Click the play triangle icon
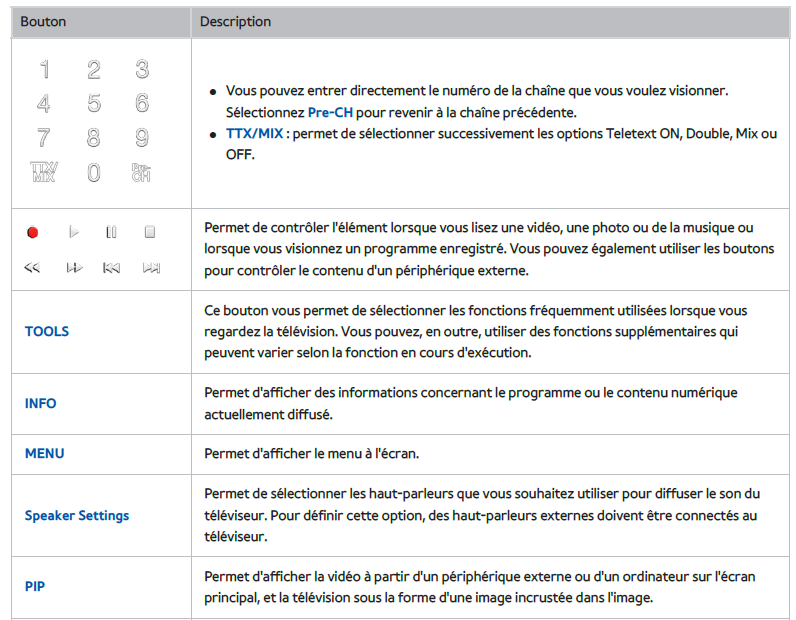 coord(74,233)
